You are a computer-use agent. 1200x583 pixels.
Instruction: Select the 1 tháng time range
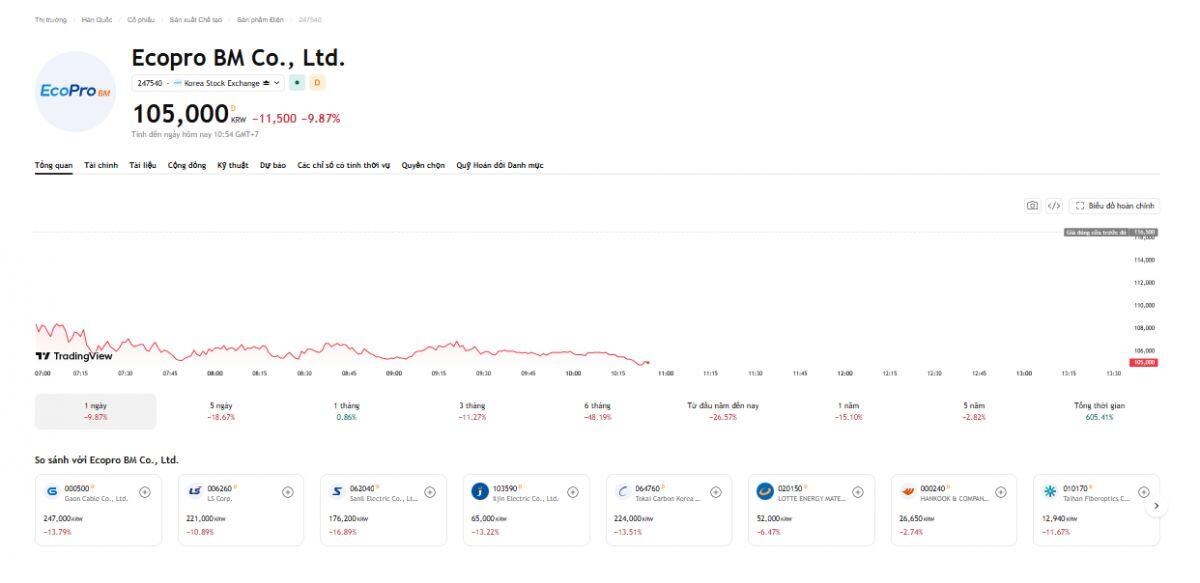346,411
